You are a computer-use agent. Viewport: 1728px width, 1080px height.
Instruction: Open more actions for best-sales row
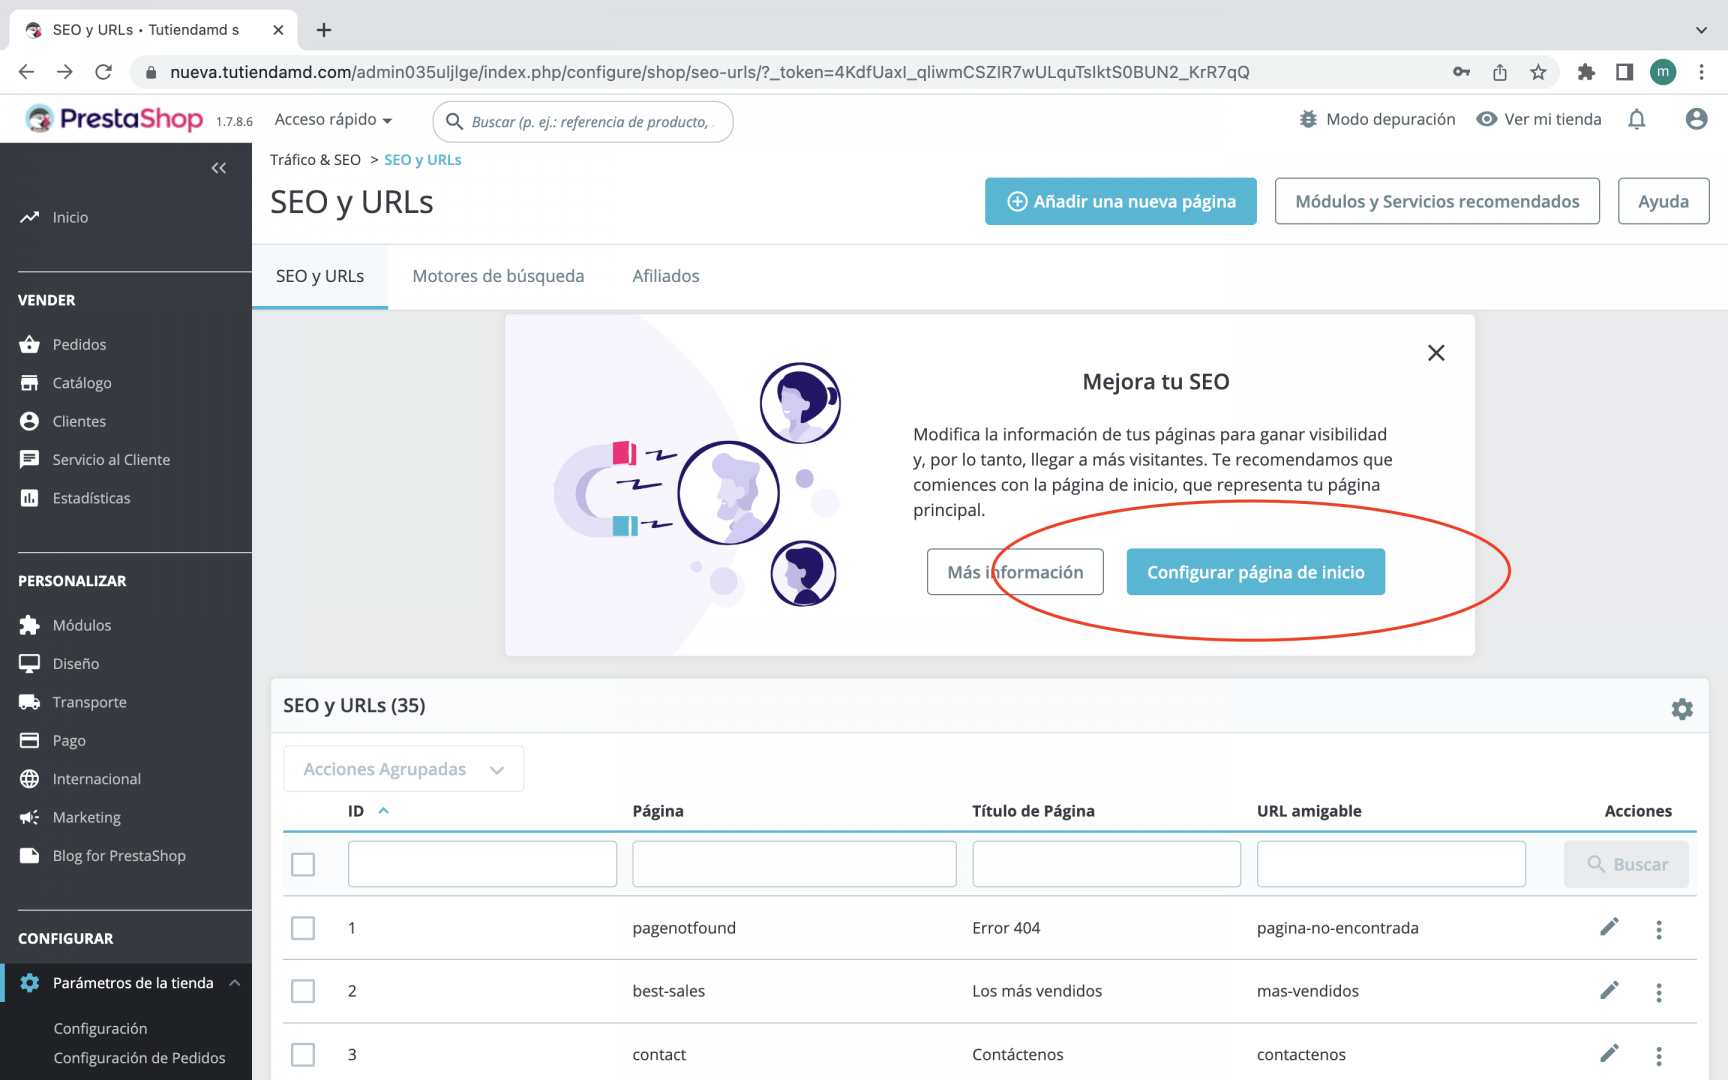pyautogui.click(x=1659, y=993)
